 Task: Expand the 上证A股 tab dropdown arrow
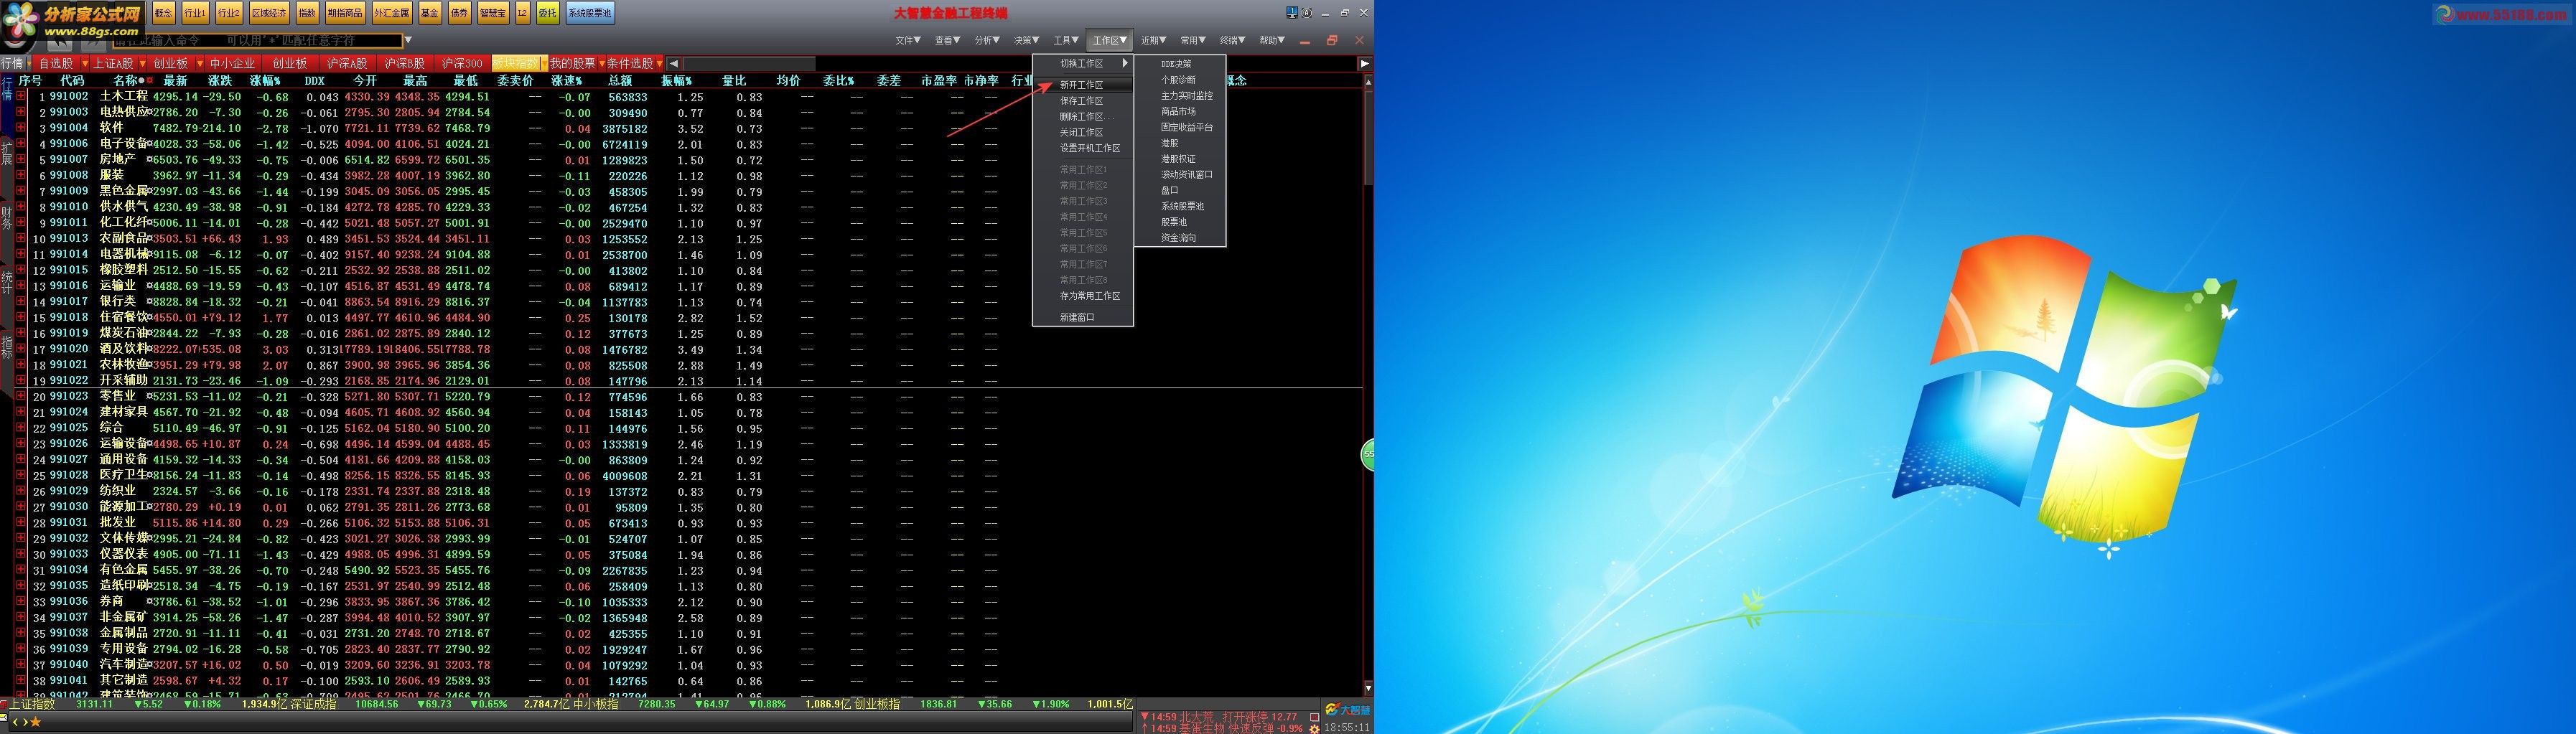click(143, 64)
